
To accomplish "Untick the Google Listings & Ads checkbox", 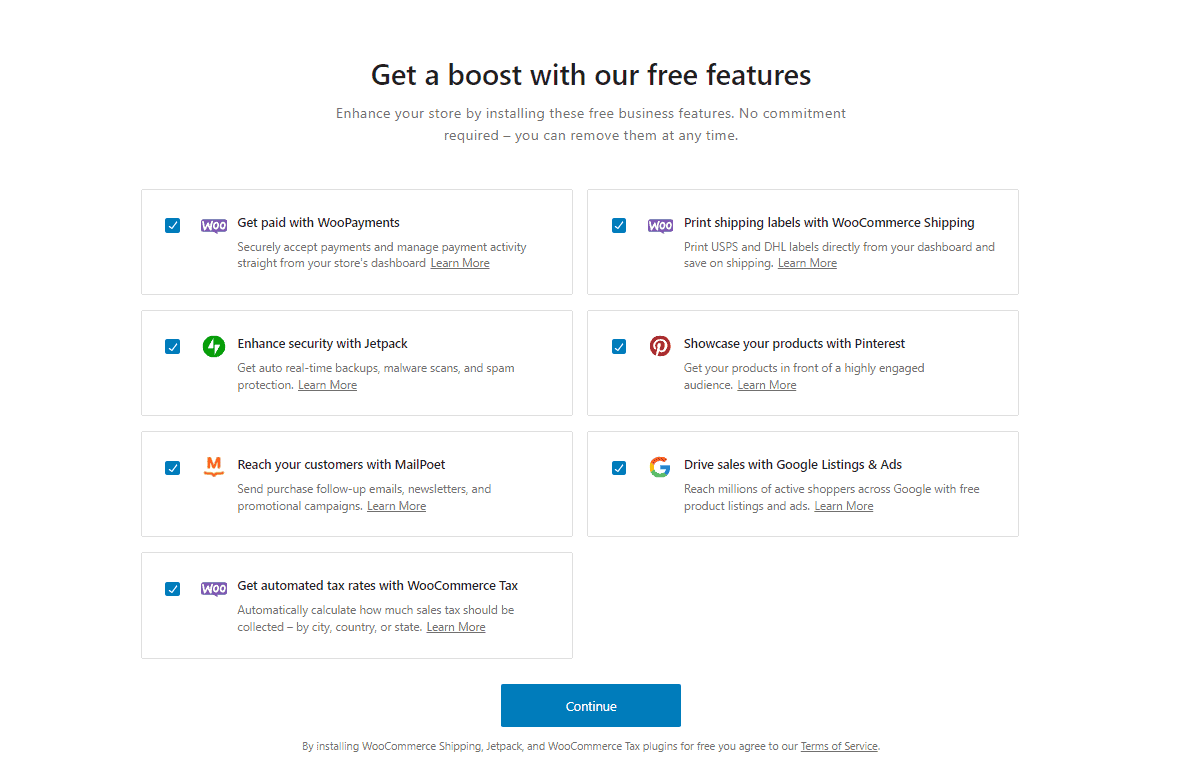I will tap(619, 468).
